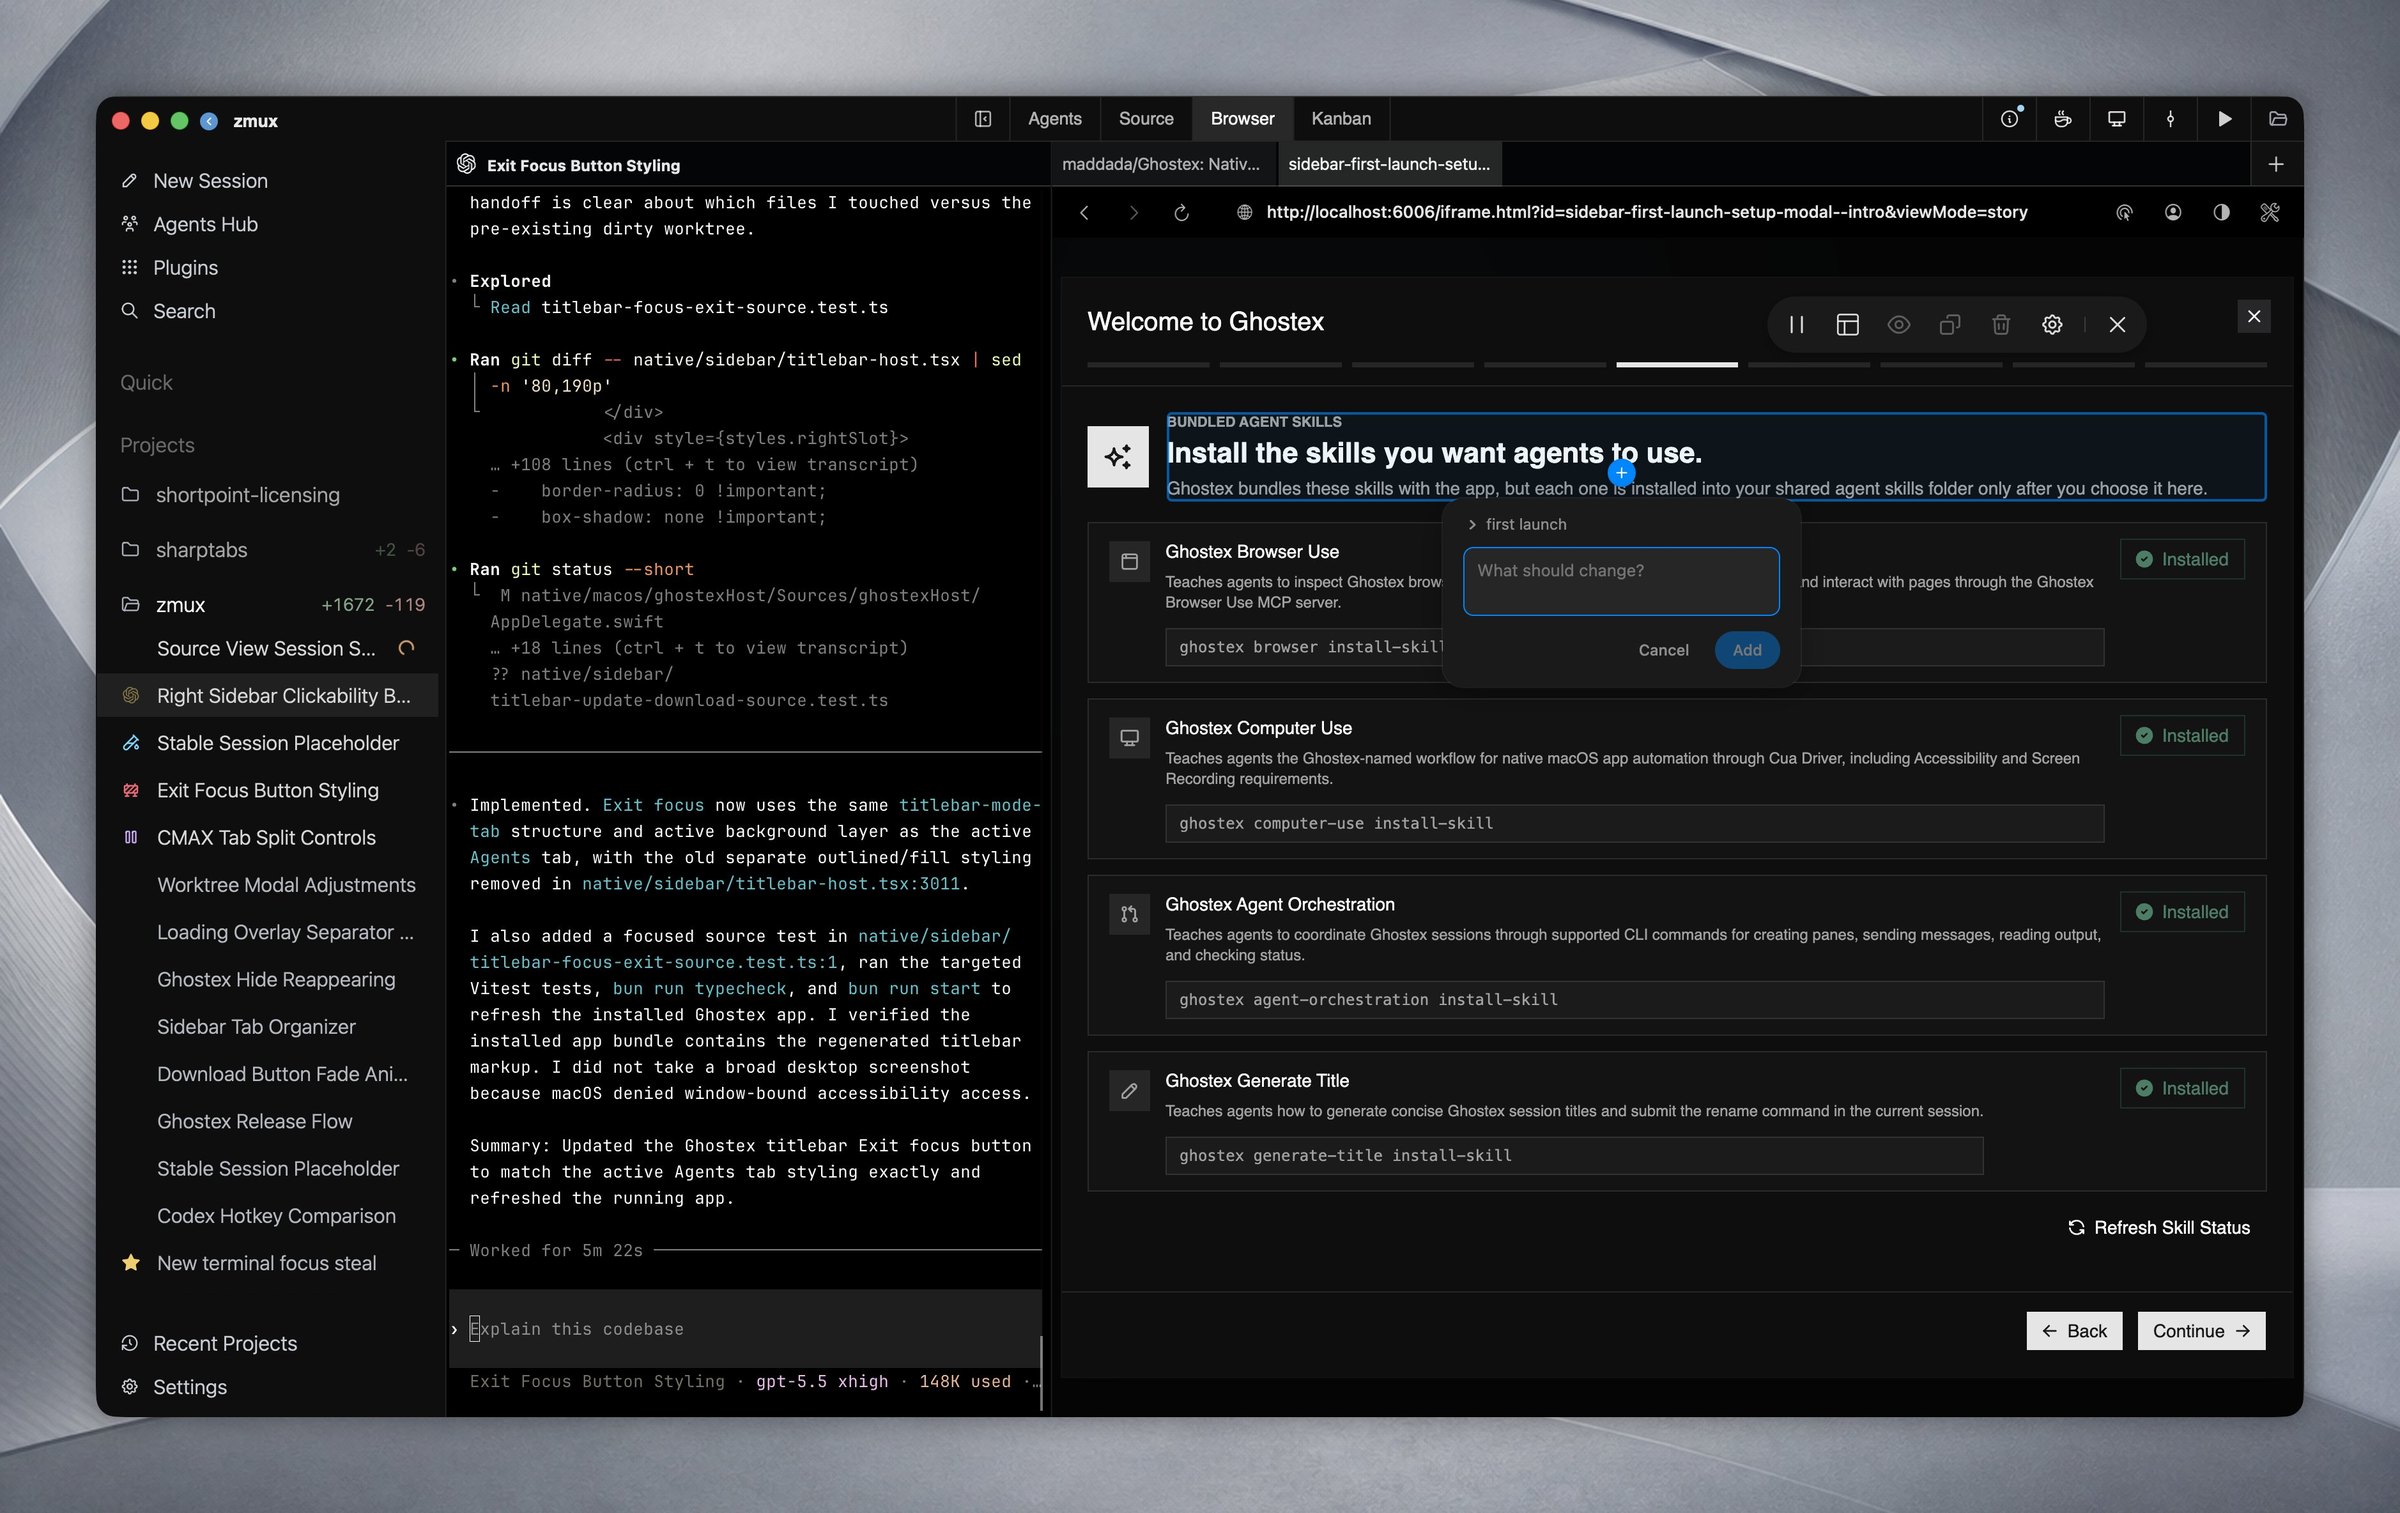2400x1513 pixels.
Task: Open browser dev tools wrench icon
Action: (x=2270, y=212)
